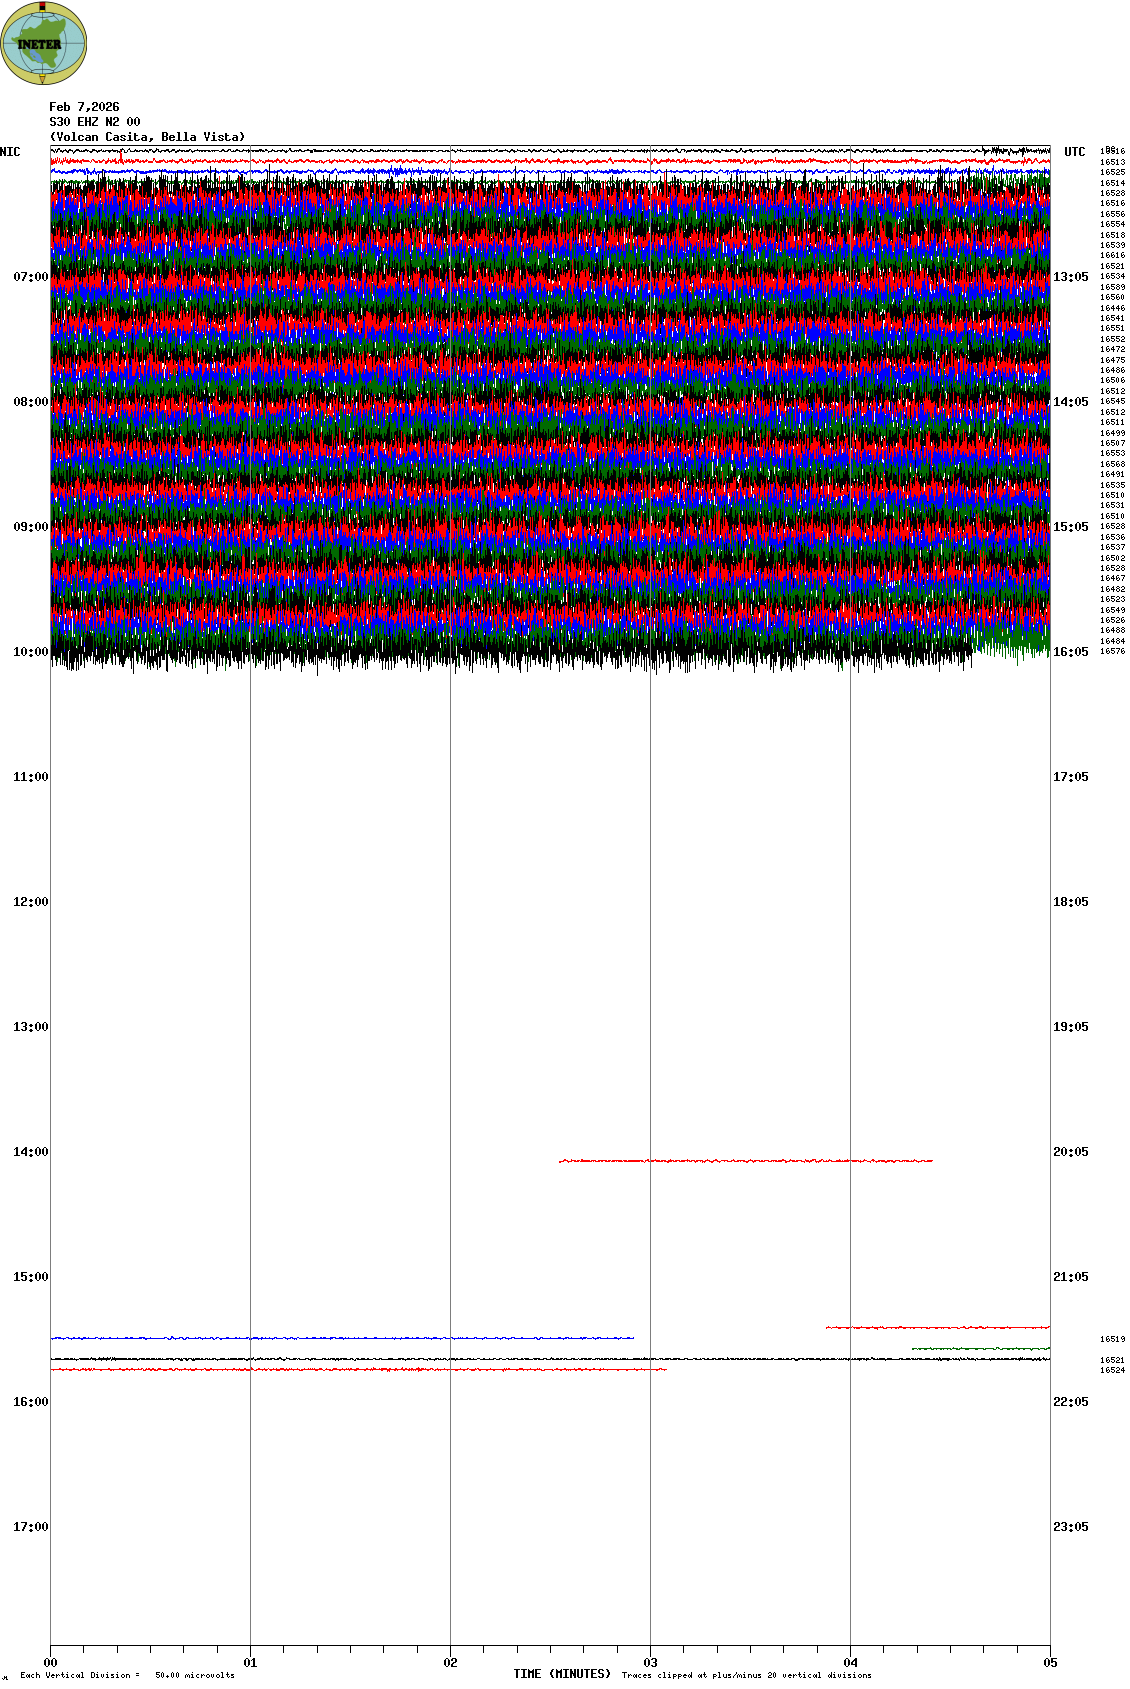Select the 07:00 local time marker
Image resolution: width=1130 pixels, height=1689 pixels.
[30, 277]
